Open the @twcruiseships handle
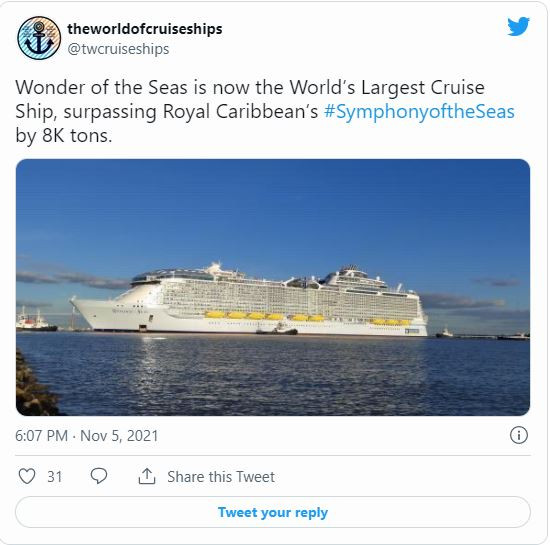Screen dimensions: 550x545 click(118, 49)
